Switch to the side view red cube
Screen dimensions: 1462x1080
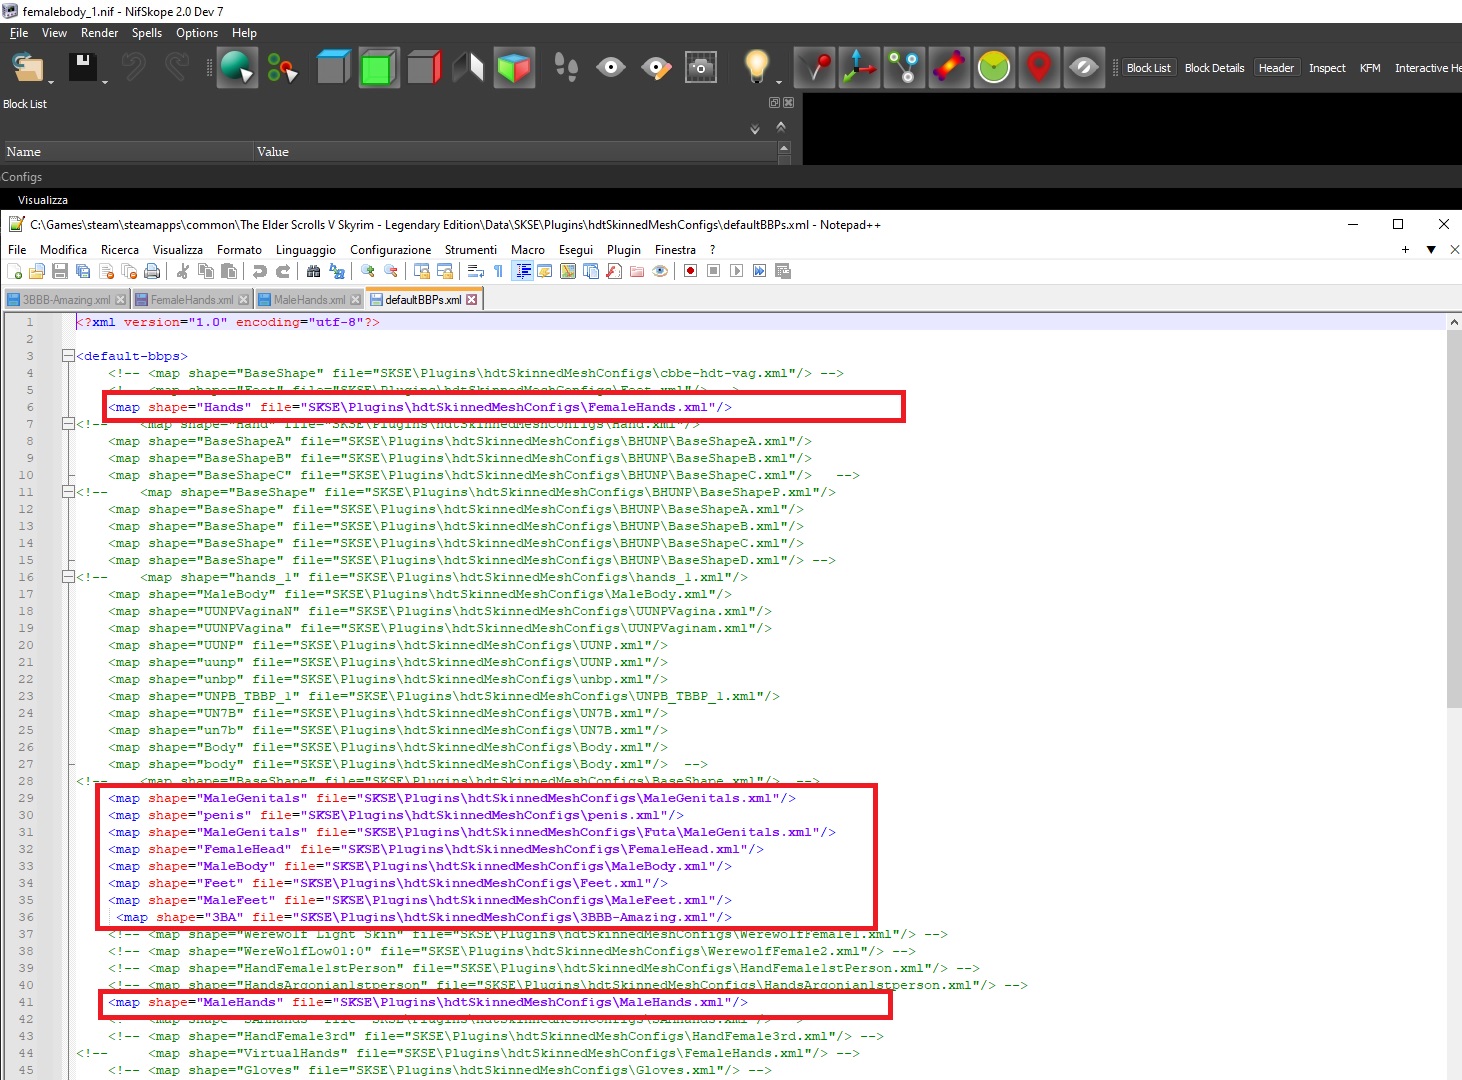coord(424,68)
